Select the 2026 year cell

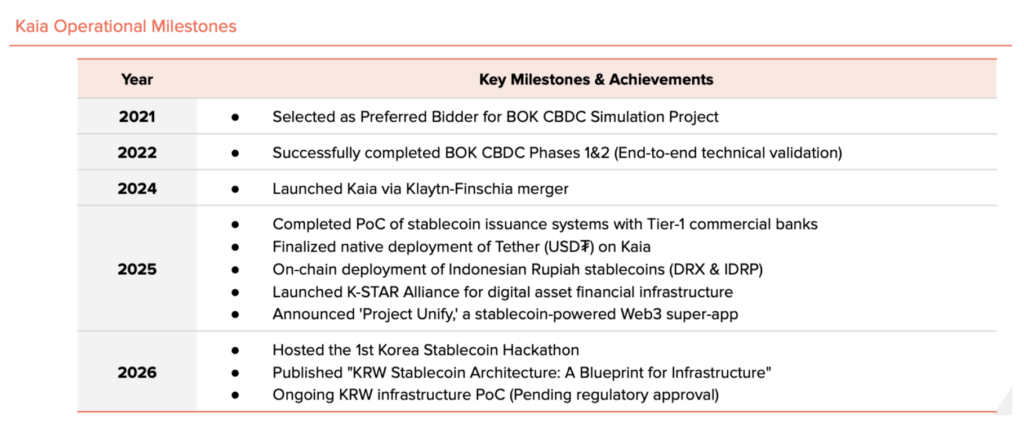coord(137,372)
